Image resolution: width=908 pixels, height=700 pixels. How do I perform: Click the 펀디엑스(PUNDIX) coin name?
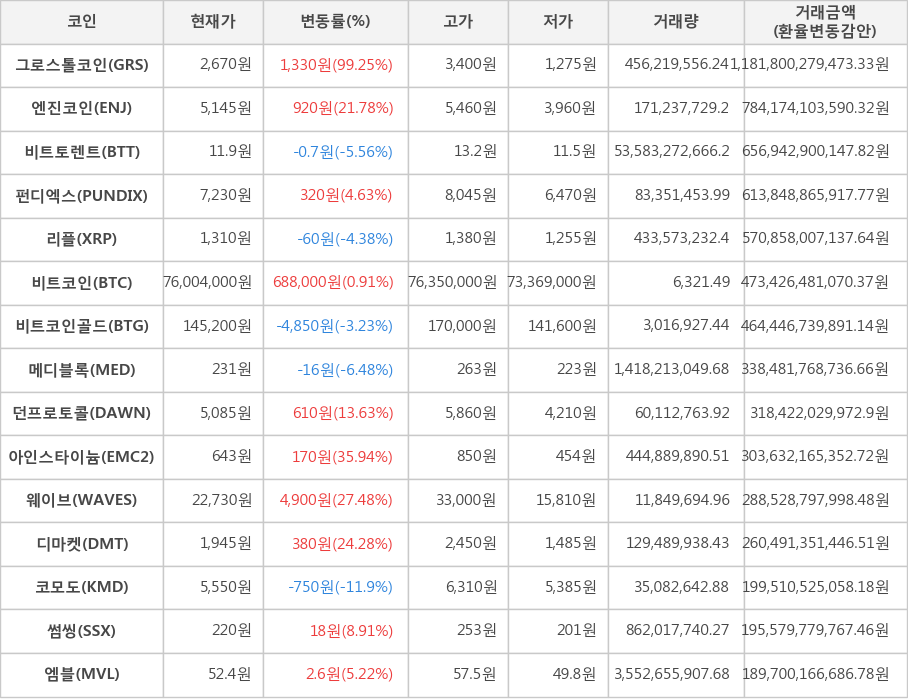(82, 195)
